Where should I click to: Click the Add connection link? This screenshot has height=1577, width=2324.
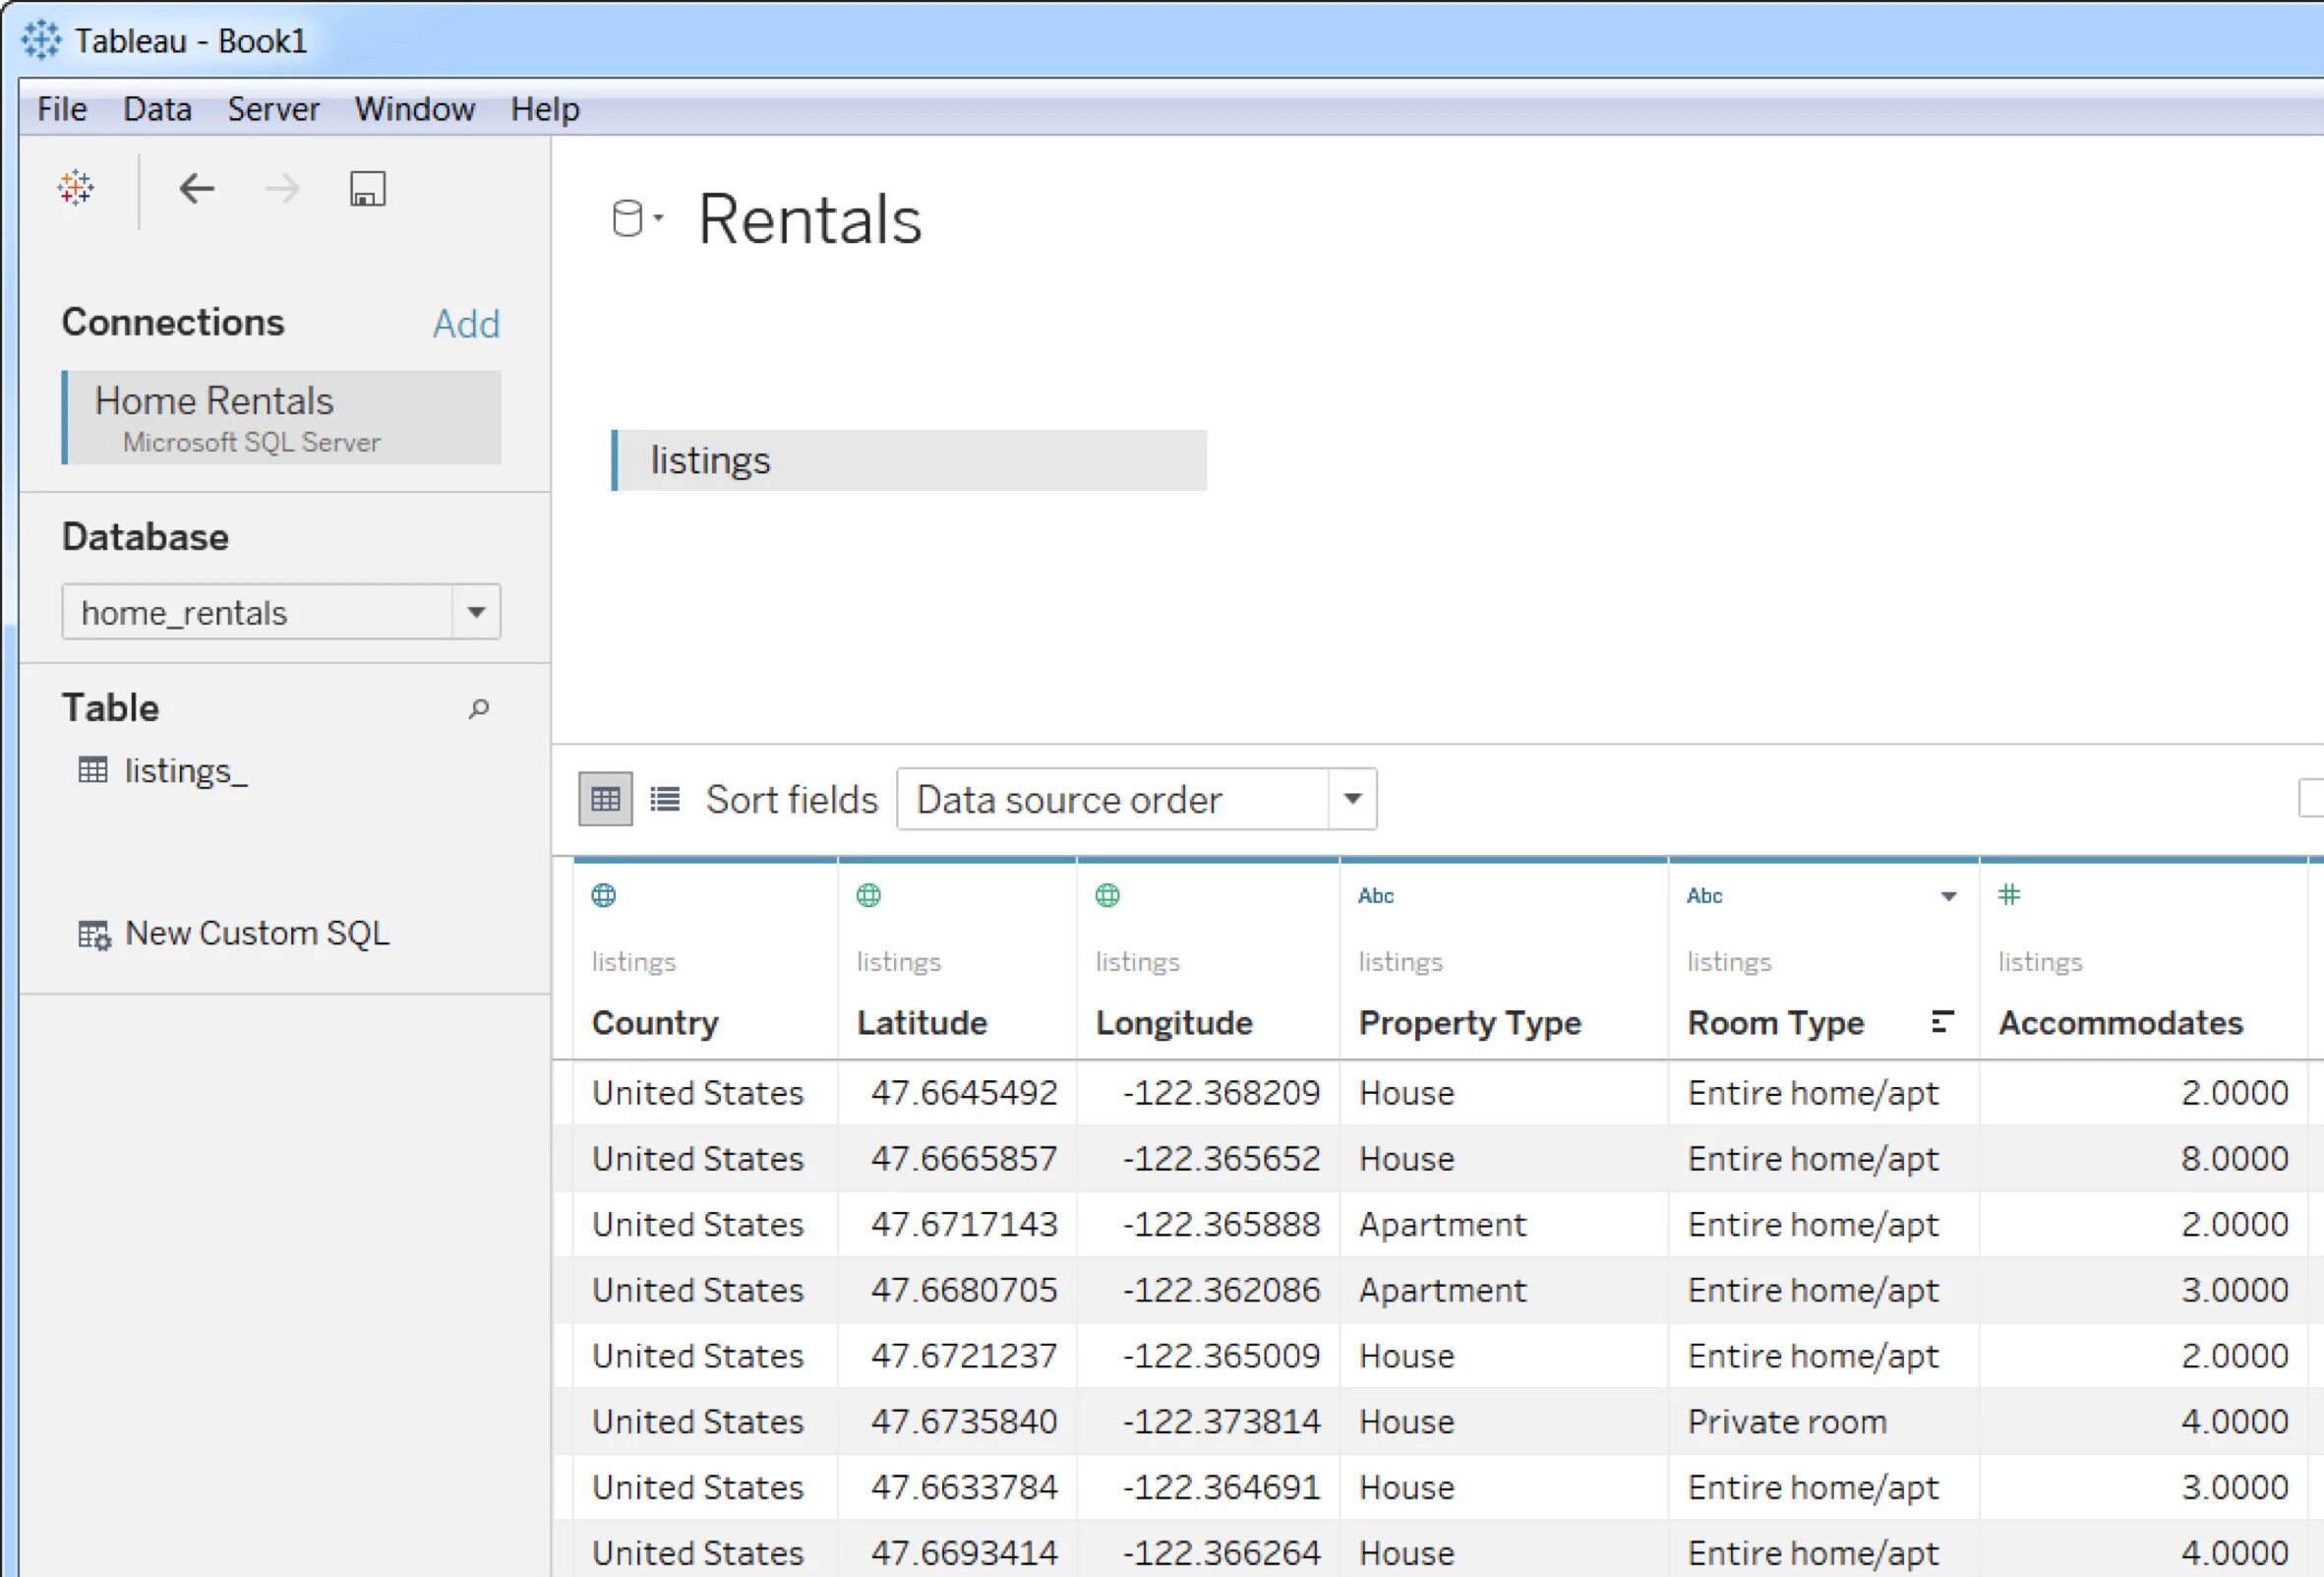(466, 324)
